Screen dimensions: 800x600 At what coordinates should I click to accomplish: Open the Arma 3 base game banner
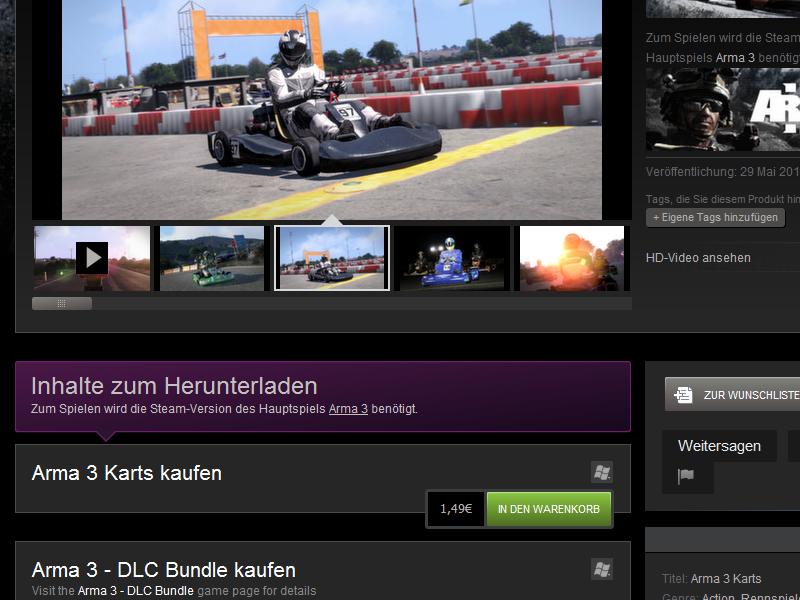tap(723, 110)
